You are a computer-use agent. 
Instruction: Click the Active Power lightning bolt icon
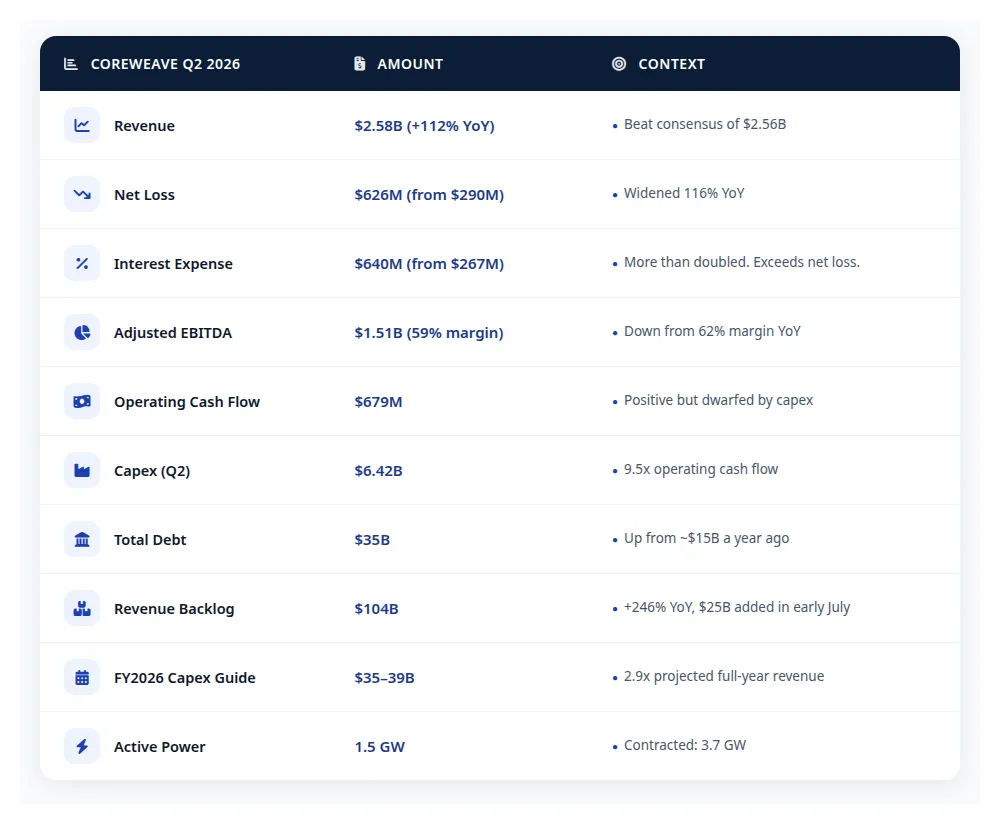click(x=82, y=746)
